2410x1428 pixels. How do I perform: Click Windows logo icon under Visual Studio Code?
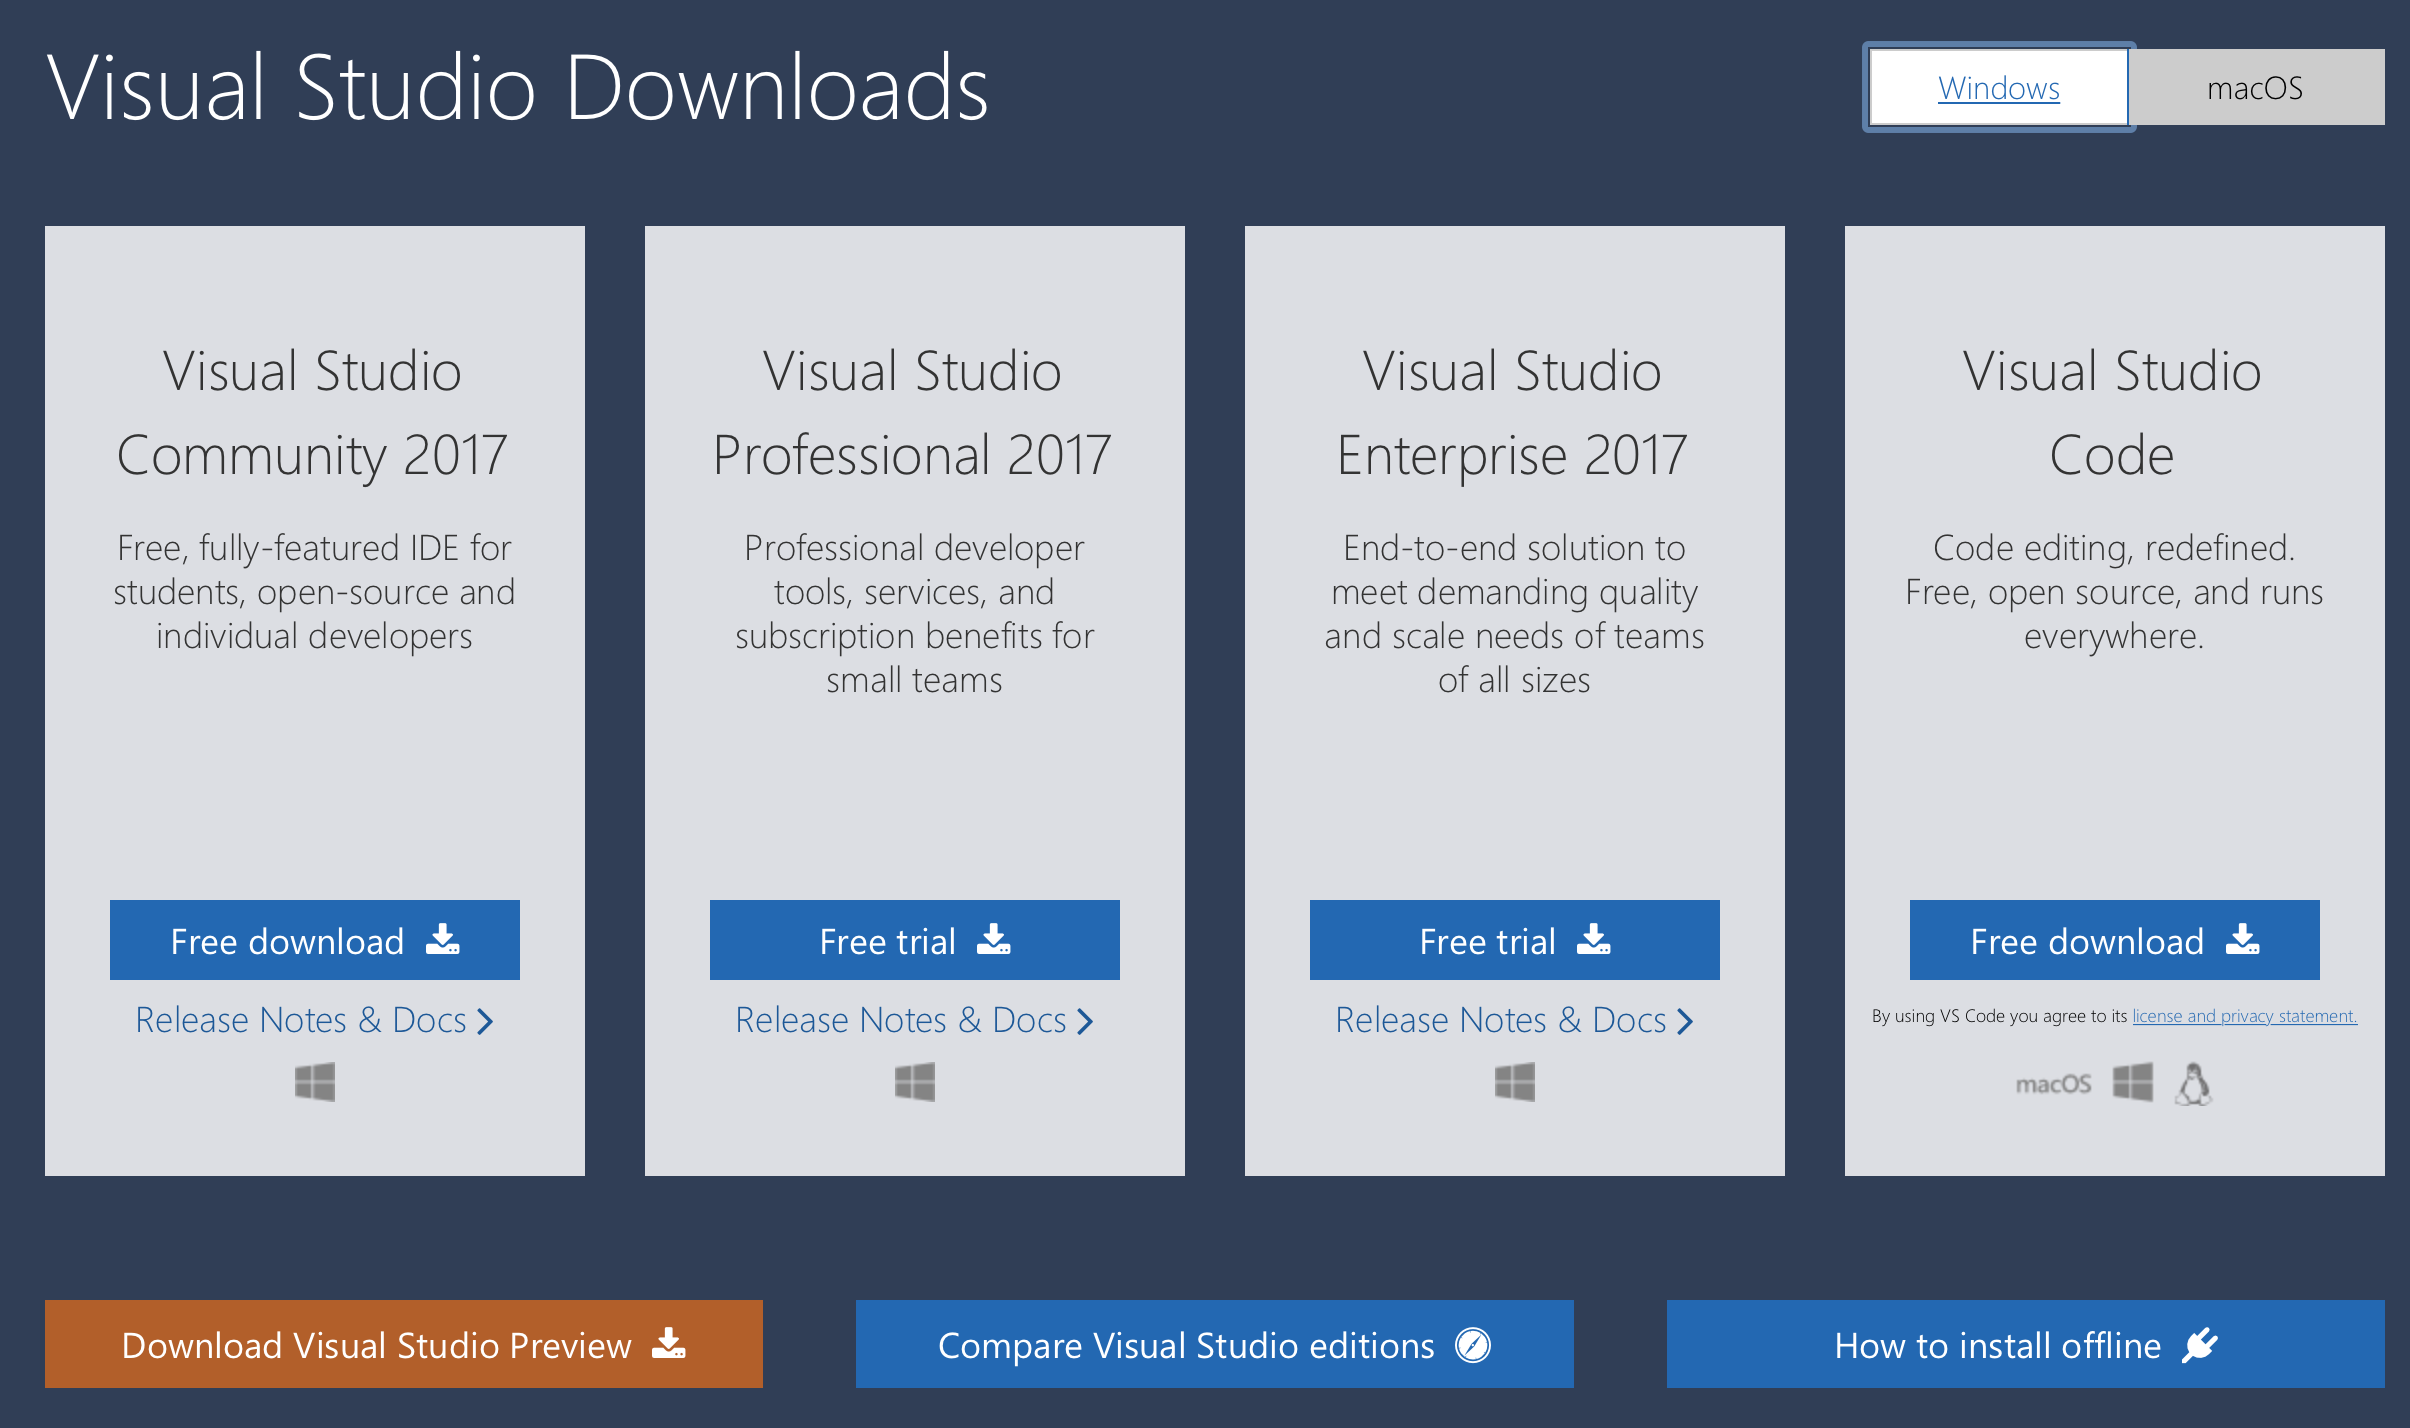2133,1082
